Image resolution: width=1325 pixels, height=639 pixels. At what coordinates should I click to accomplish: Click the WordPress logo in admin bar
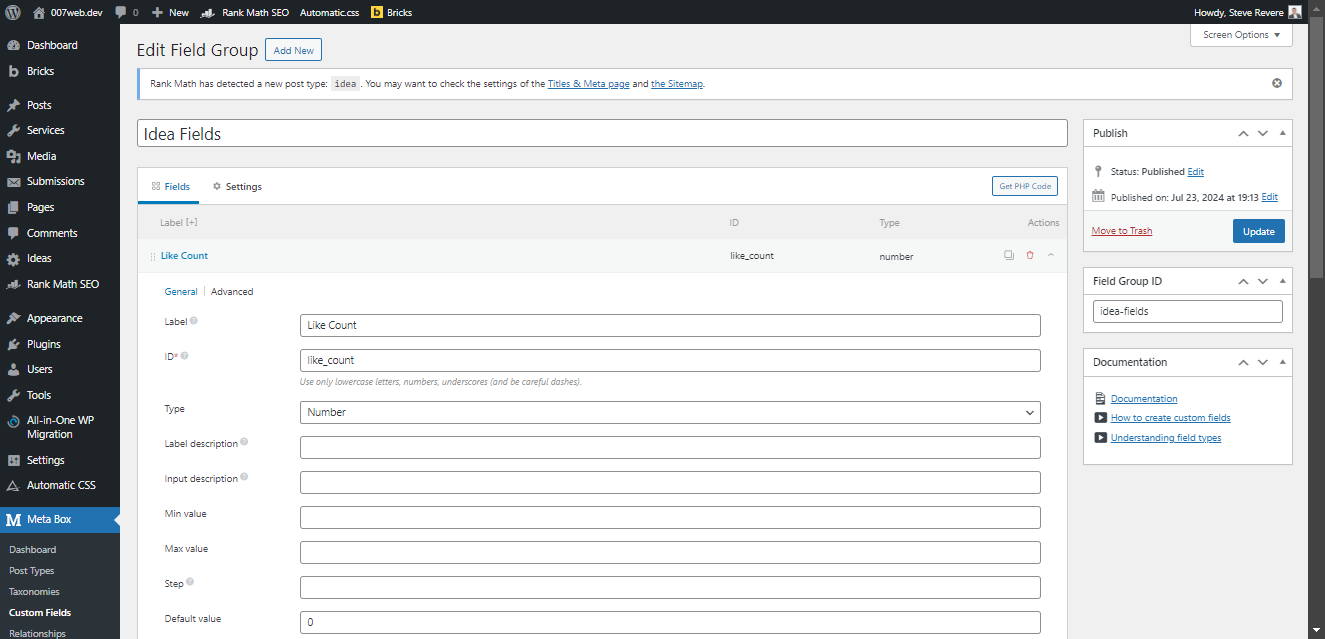click(x=13, y=12)
